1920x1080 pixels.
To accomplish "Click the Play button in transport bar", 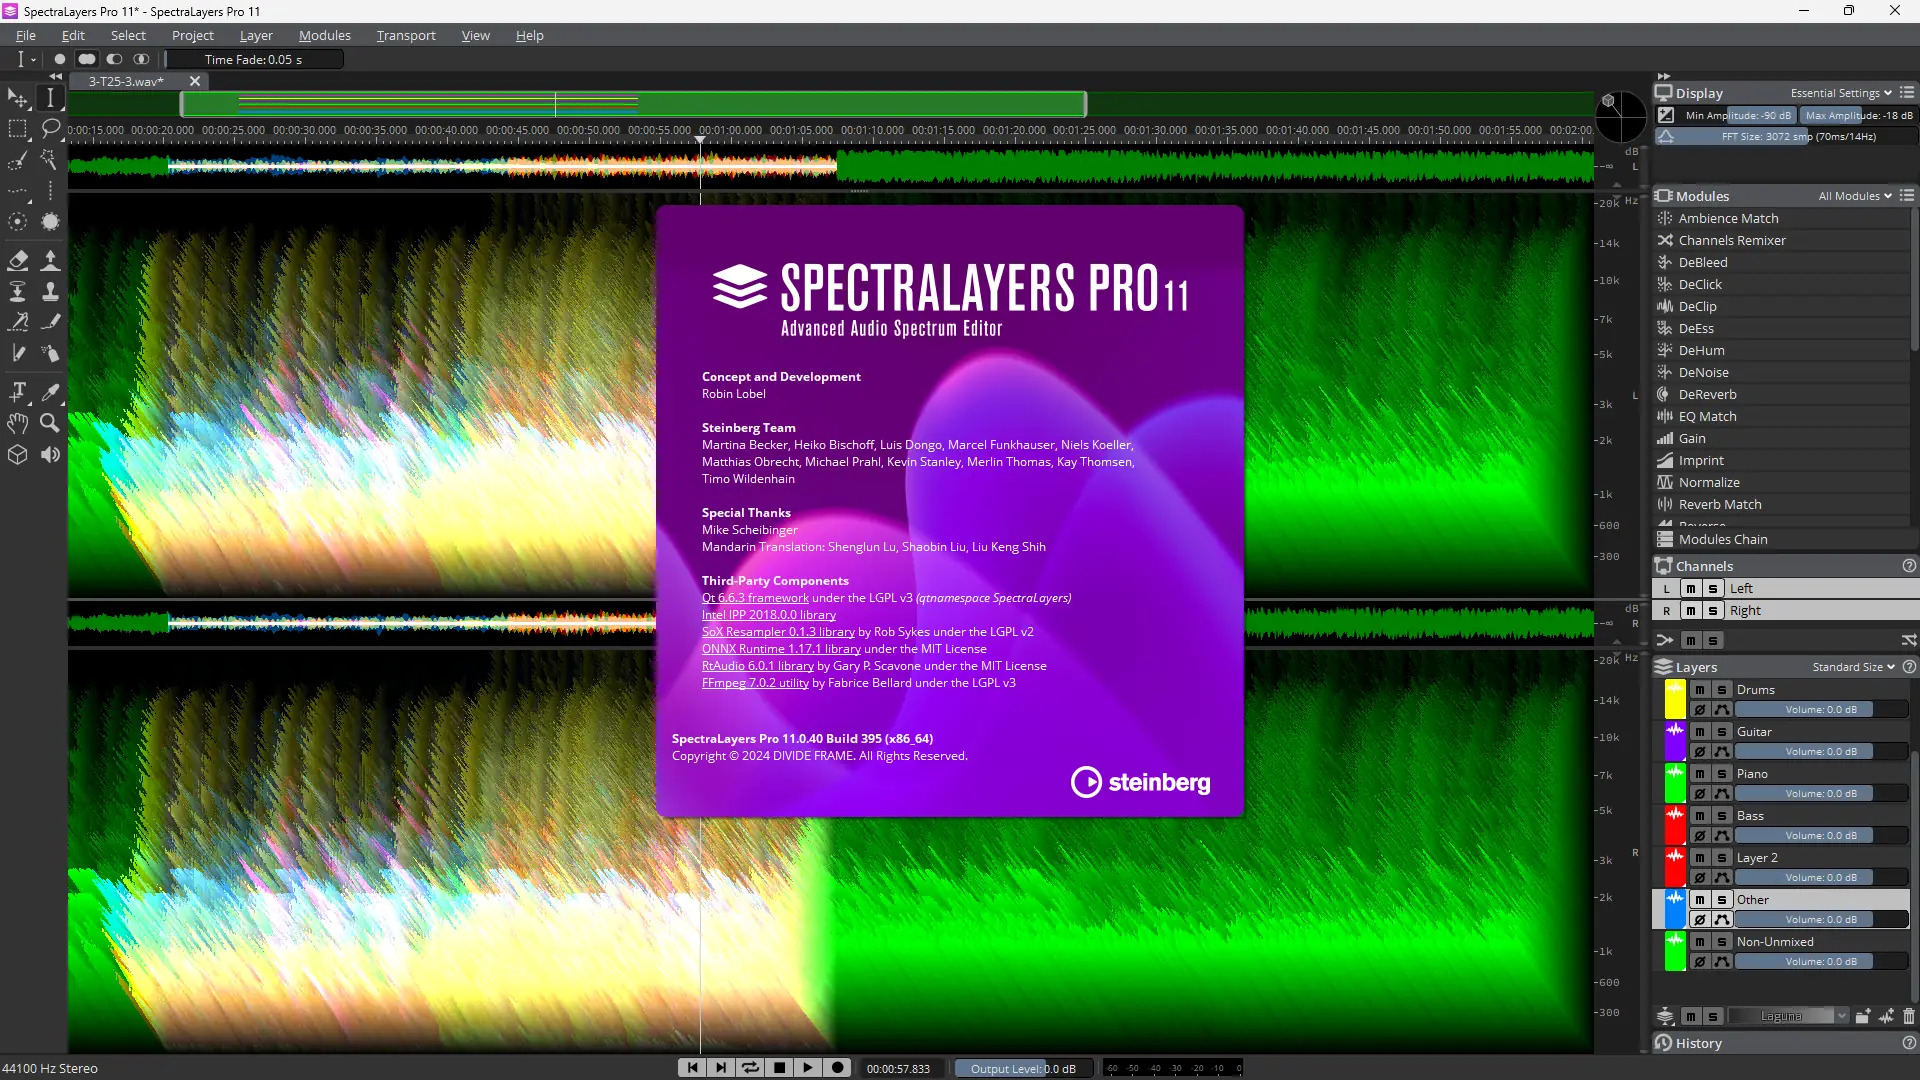I will [x=808, y=1068].
